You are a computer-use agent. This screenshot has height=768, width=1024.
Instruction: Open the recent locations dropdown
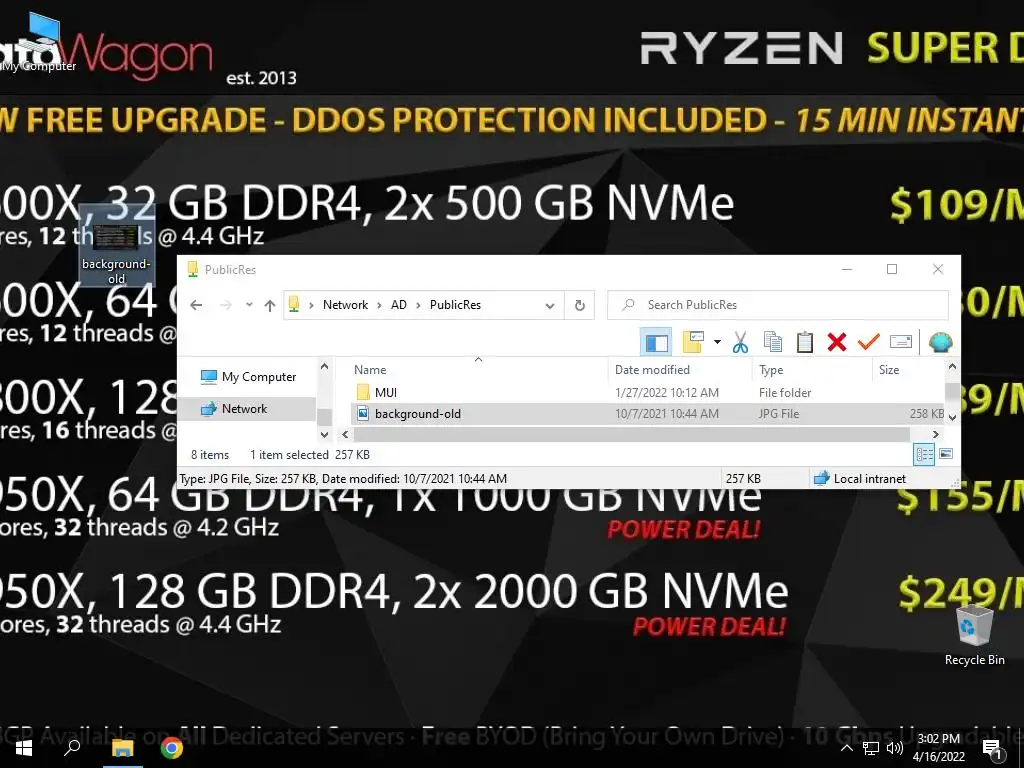[x=249, y=305]
